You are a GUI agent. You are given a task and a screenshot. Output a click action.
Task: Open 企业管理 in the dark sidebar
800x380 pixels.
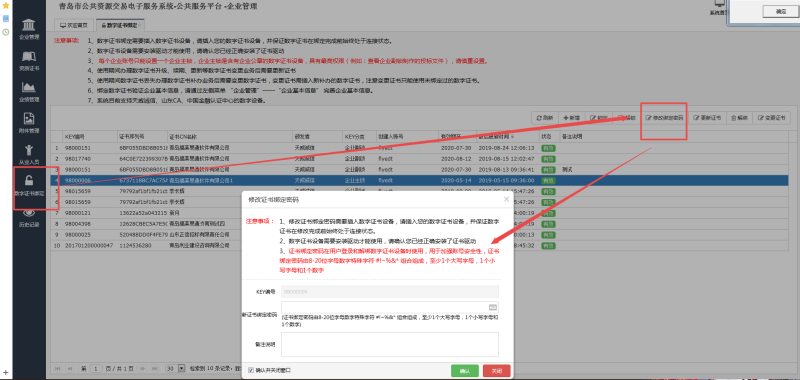[x=29, y=29]
